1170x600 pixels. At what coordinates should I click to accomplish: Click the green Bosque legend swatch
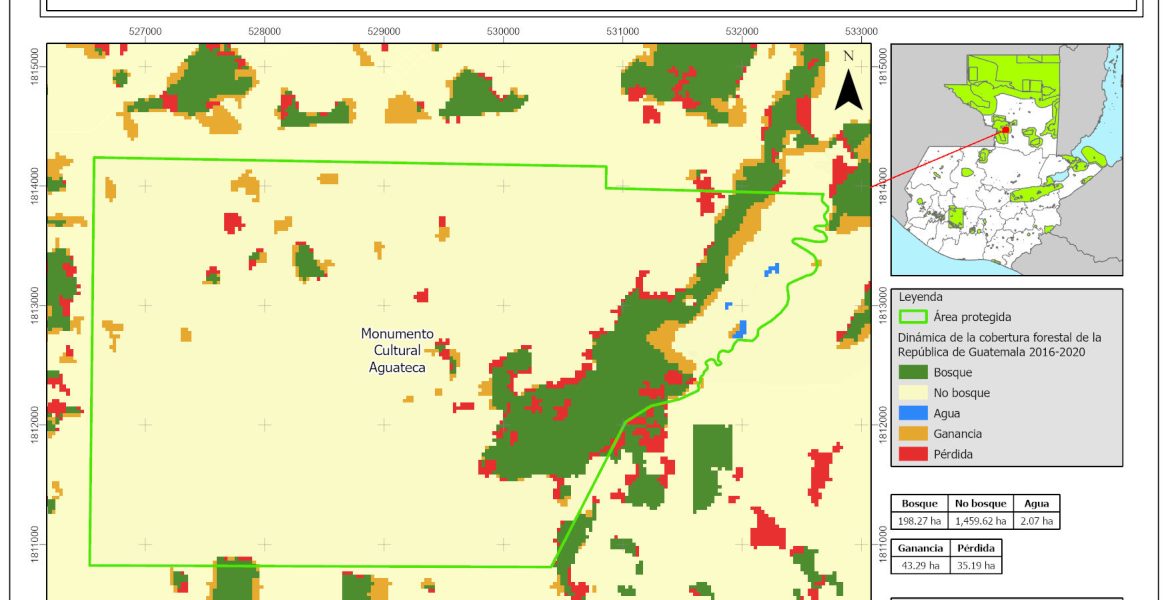point(914,373)
